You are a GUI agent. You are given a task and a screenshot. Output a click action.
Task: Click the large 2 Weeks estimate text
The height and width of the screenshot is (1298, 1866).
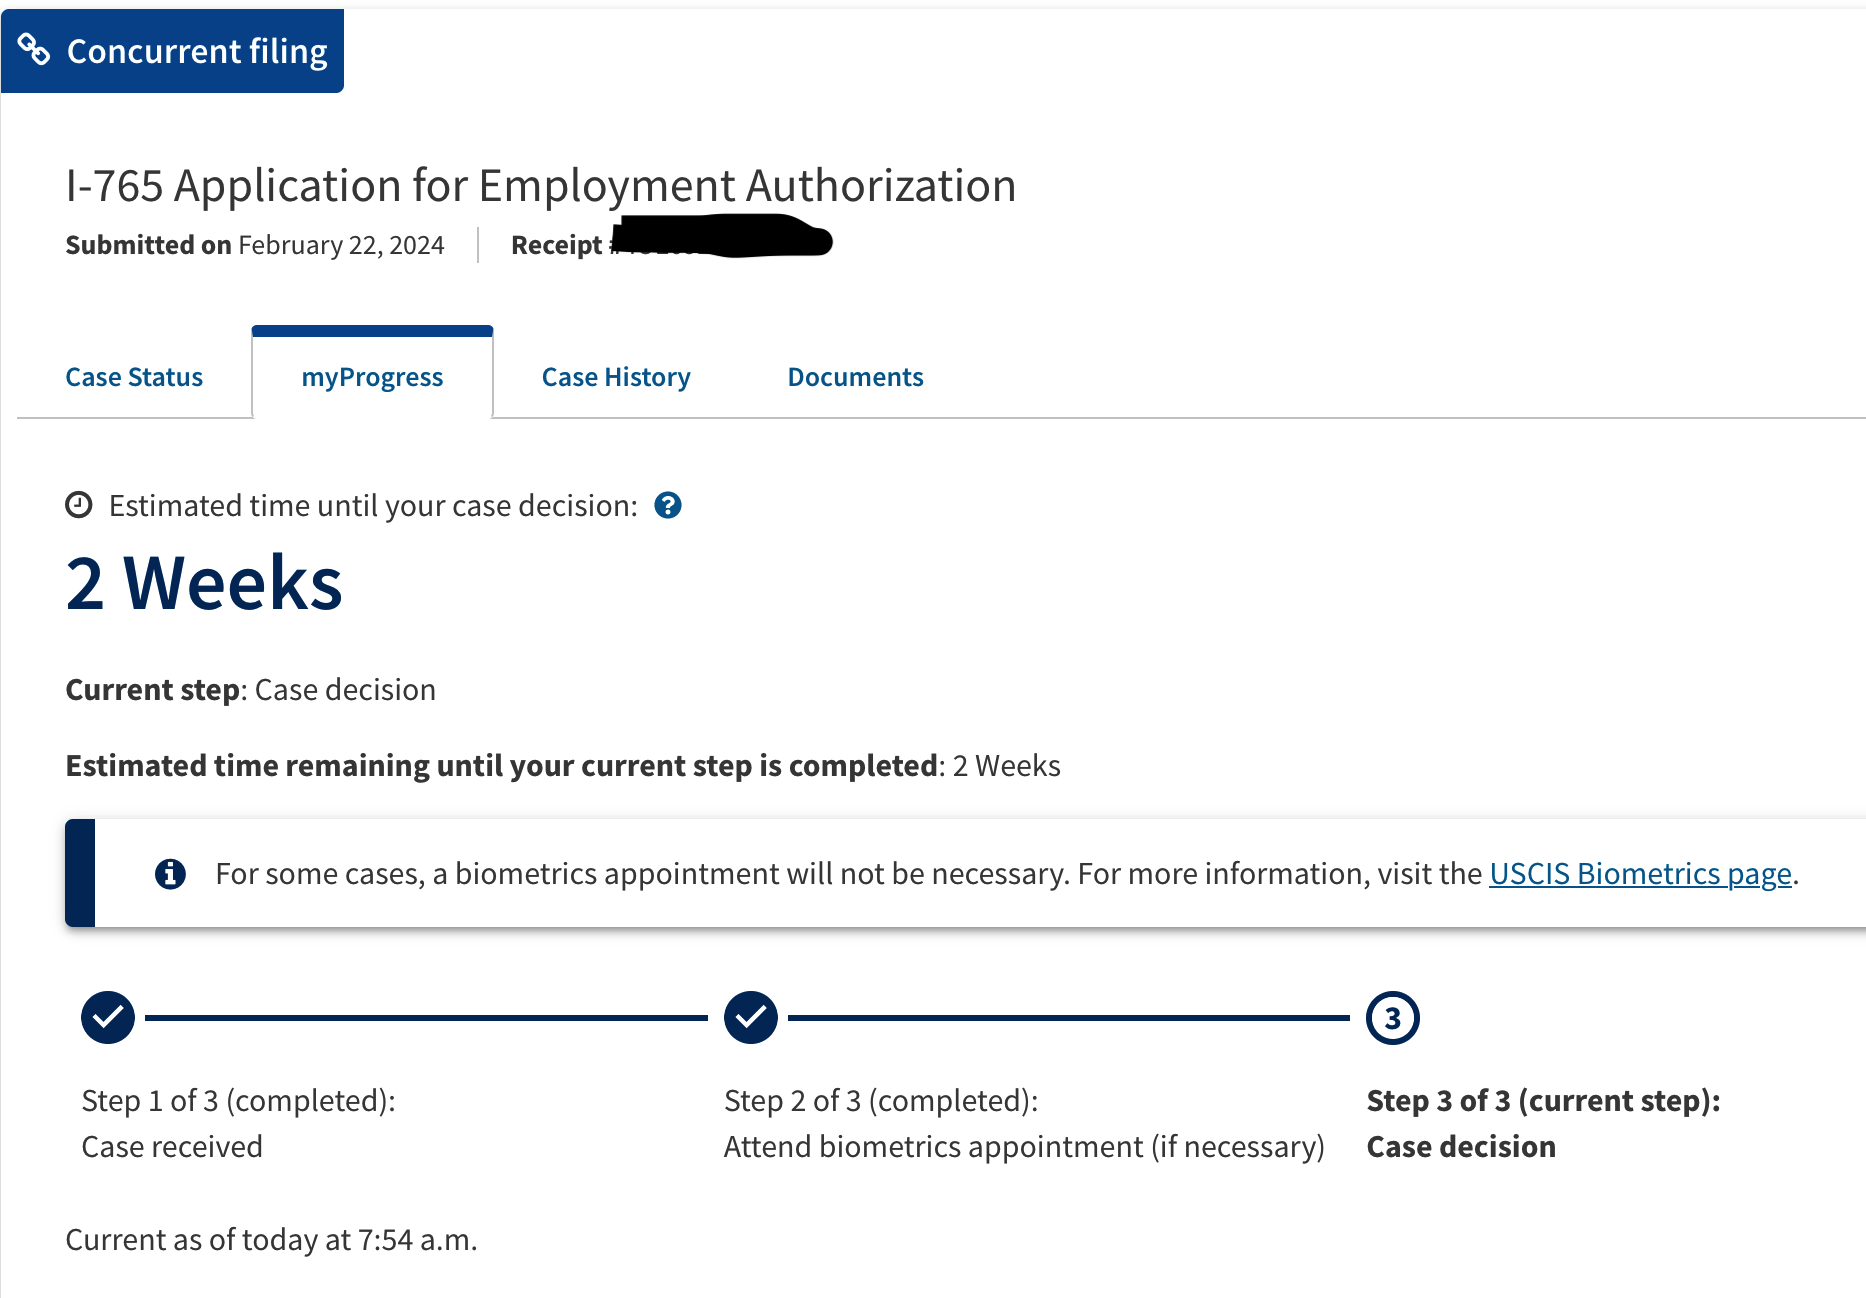click(x=204, y=583)
